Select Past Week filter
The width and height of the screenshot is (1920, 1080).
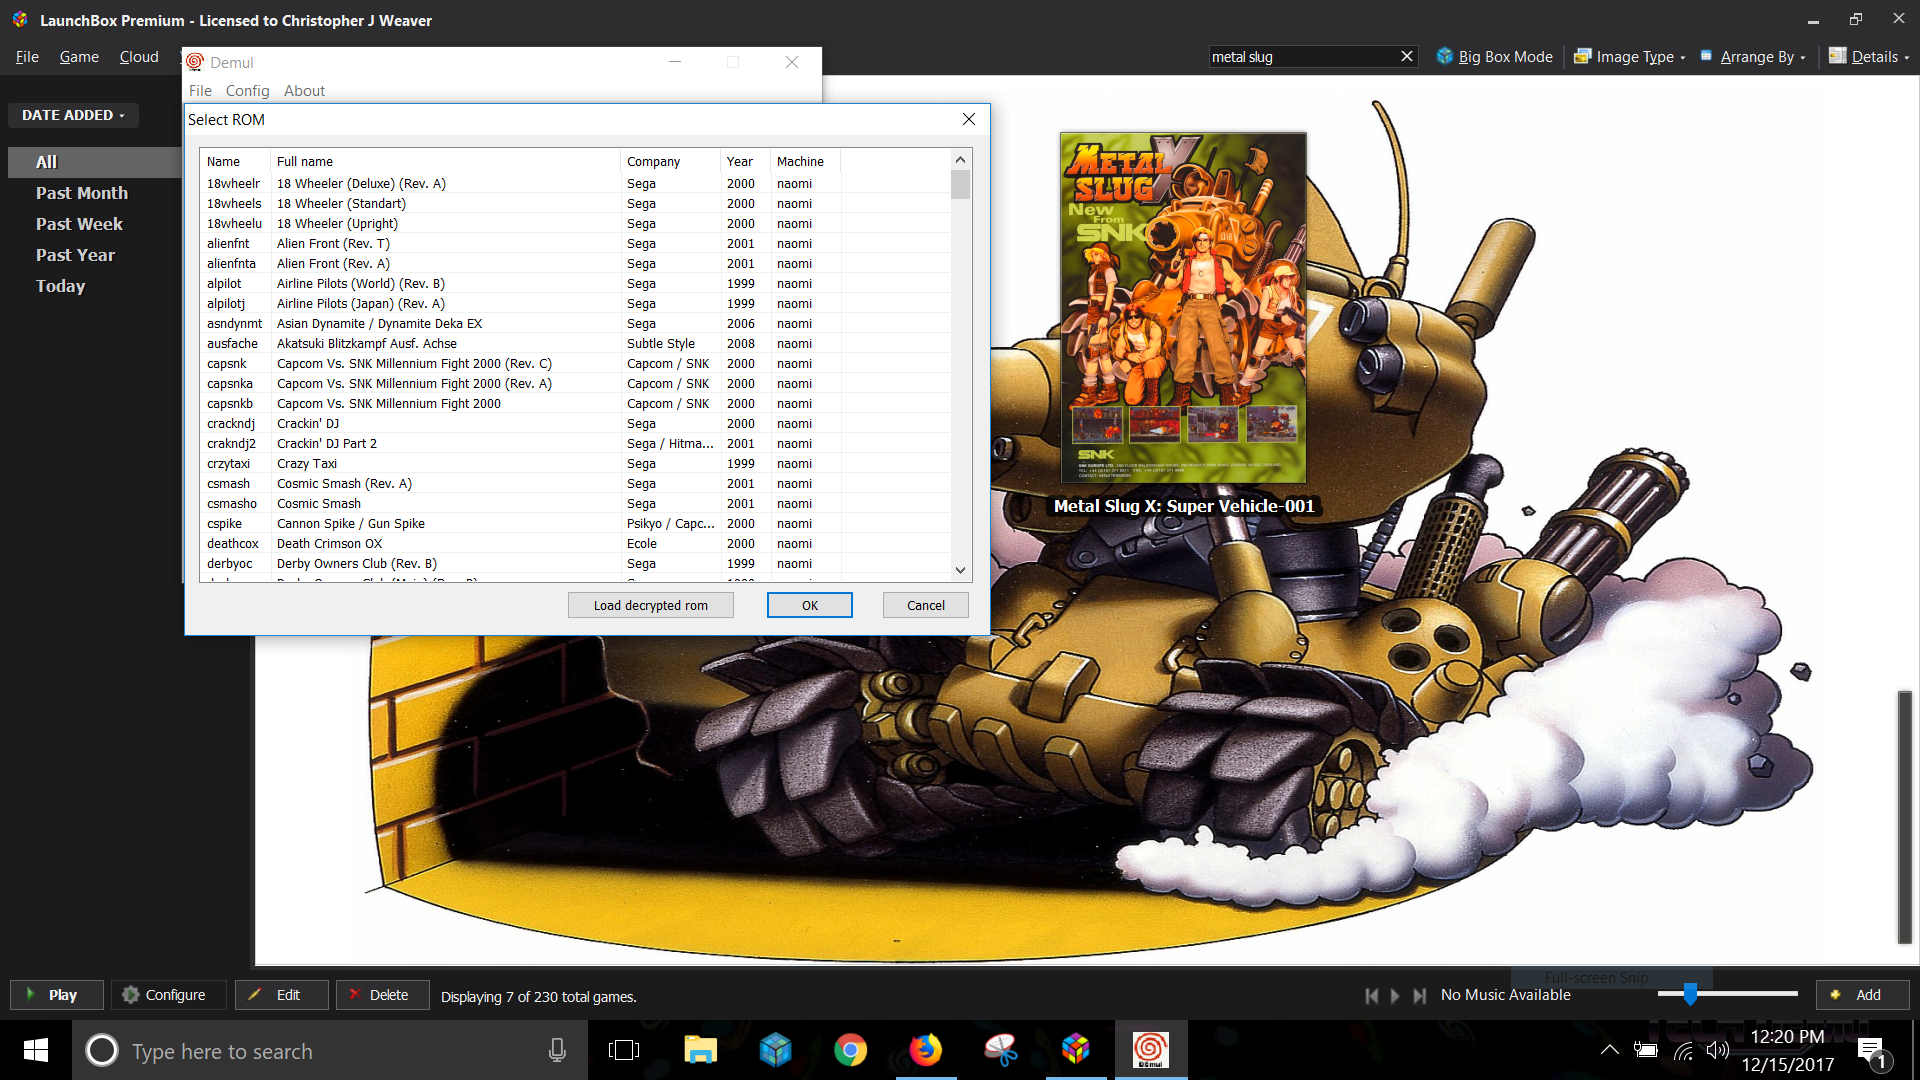pos(79,224)
